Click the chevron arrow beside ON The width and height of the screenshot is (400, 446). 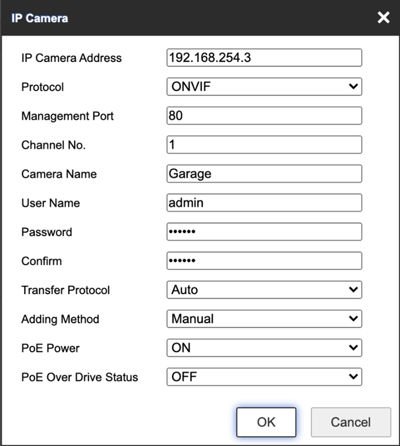point(353,348)
